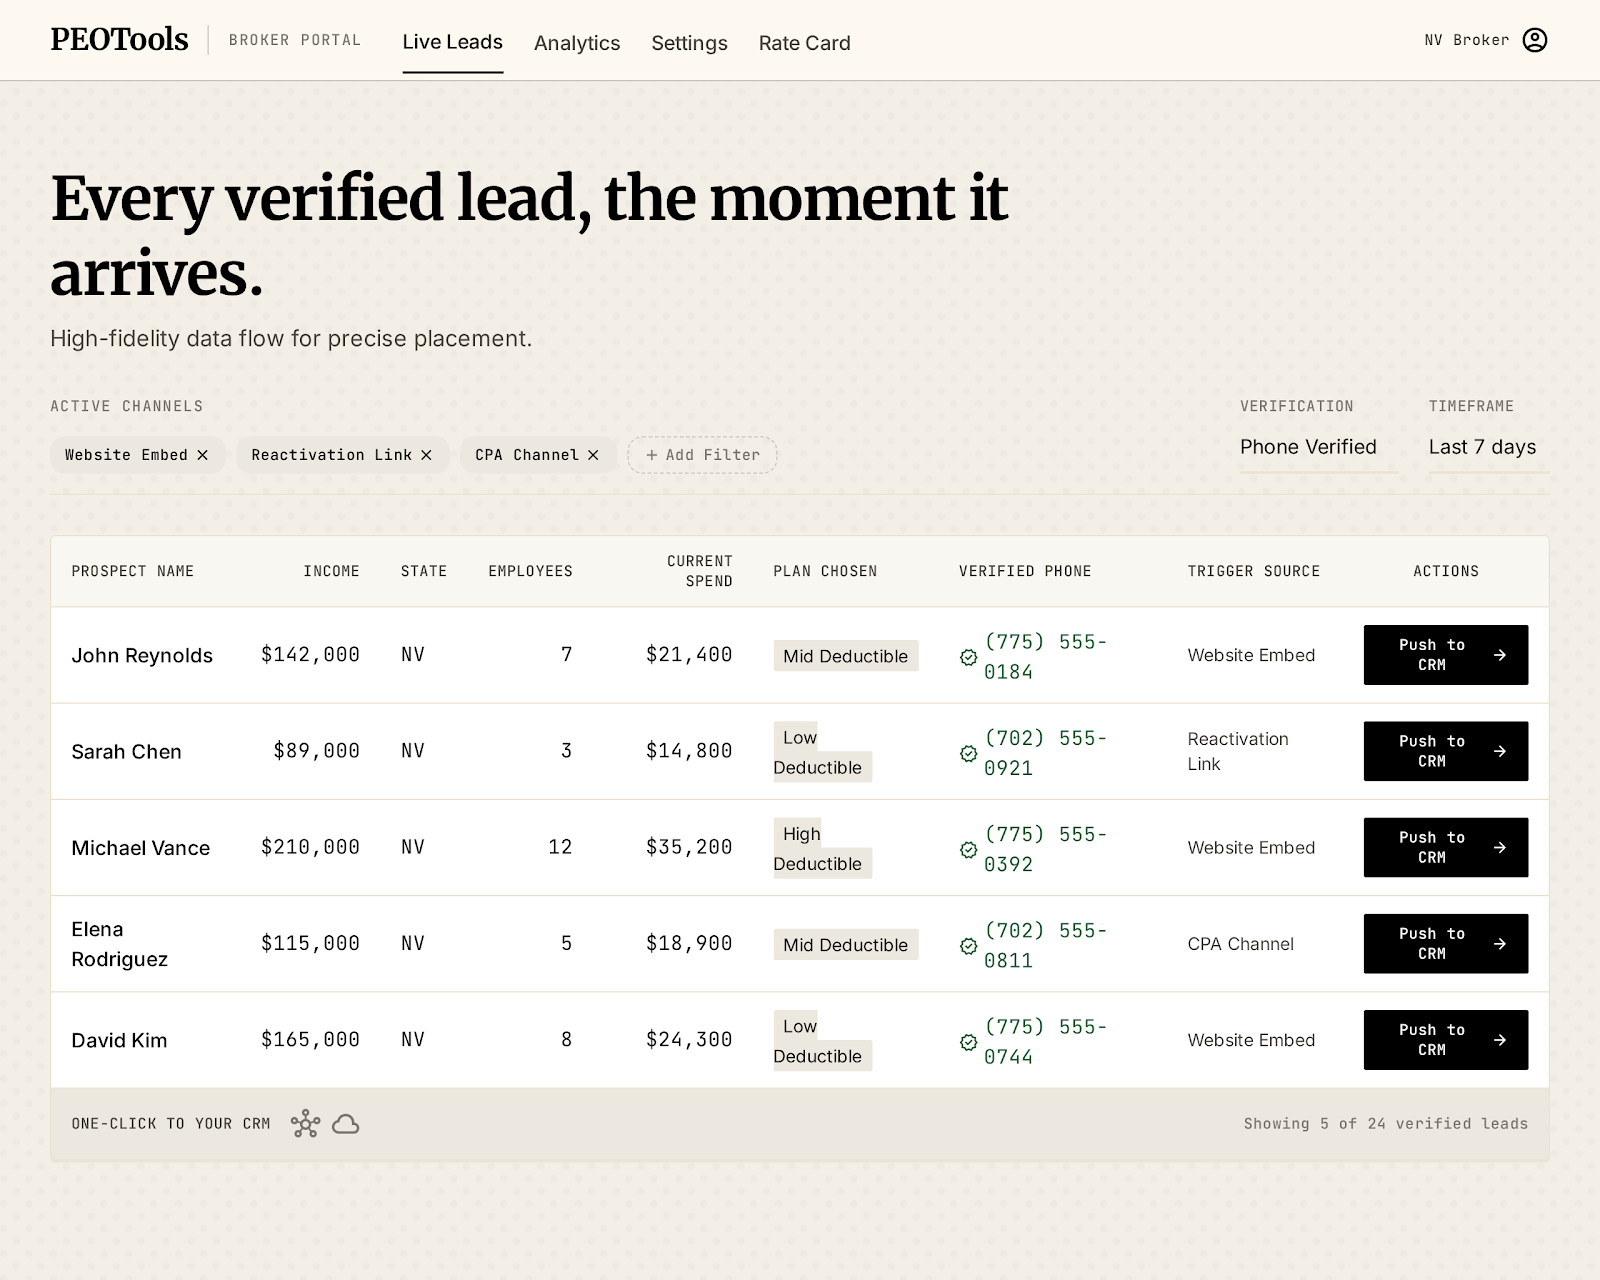Viewport: 1600px width, 1280px height.
Task: Click verified check icon beside (775) 555-0184
Action: tap(968, 657)
